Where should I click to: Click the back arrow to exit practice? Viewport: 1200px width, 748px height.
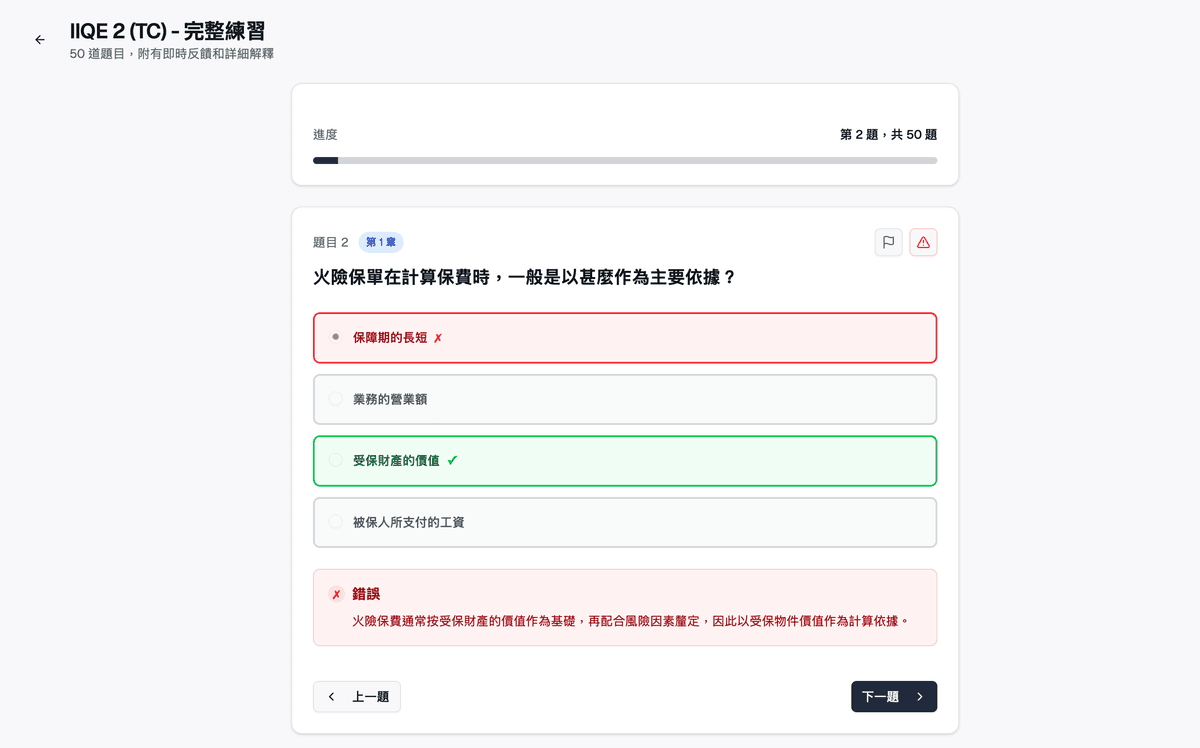[39, 39]
